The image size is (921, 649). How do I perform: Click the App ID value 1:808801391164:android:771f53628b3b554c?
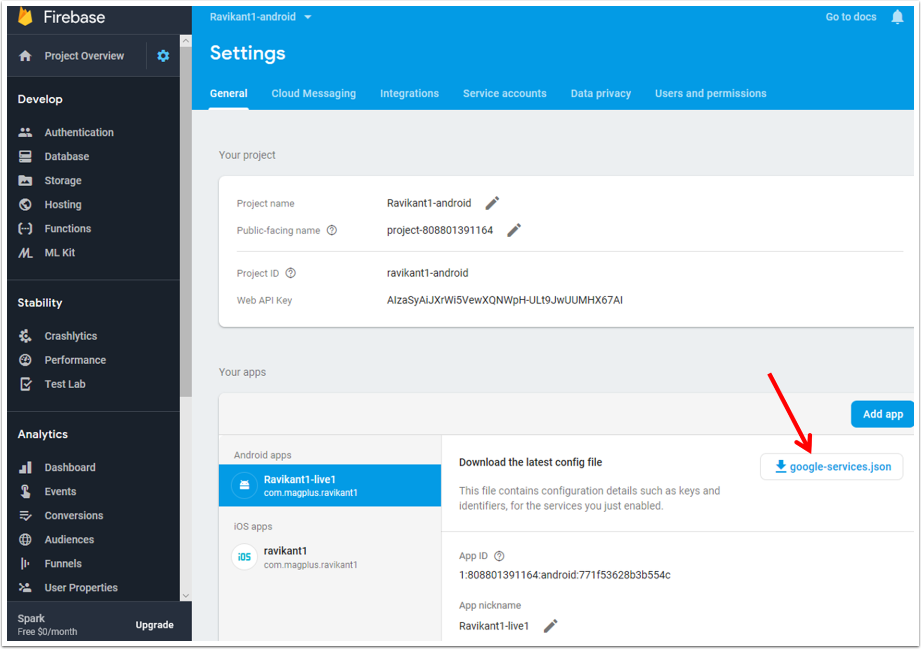pos(564,575)
